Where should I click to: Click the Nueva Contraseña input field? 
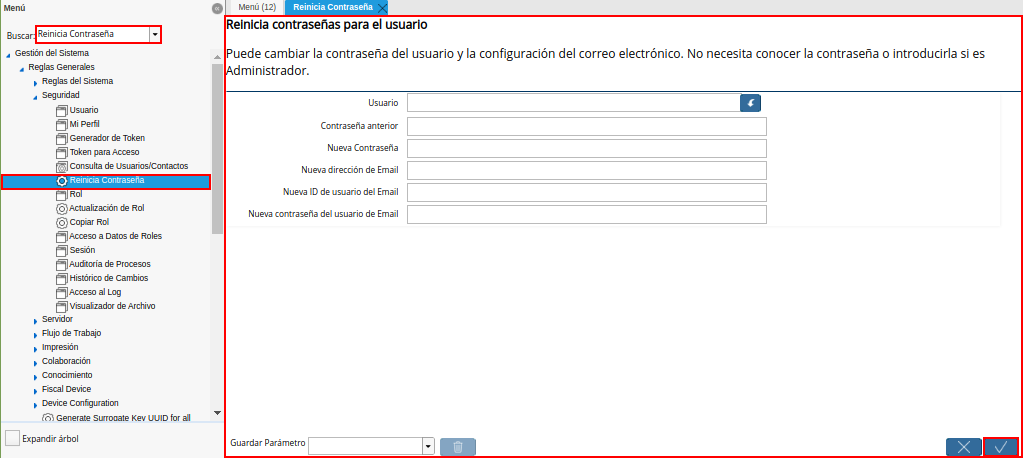pos(587,149)
